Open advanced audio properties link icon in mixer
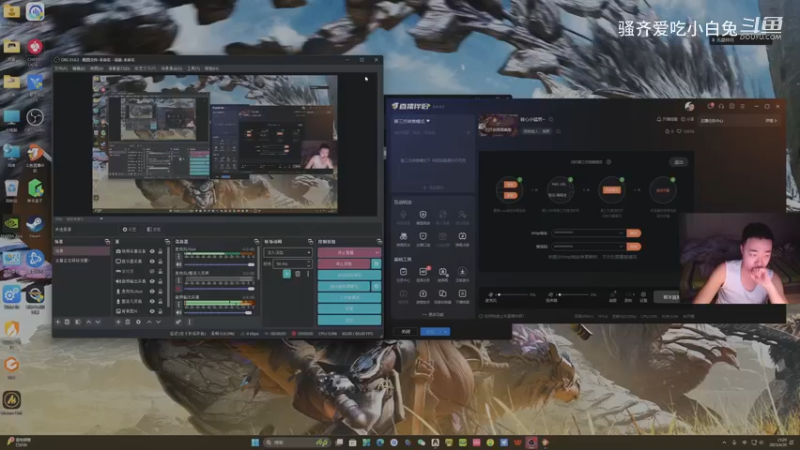The width and height of the screenshot is (800, 450). coord(178,322)
